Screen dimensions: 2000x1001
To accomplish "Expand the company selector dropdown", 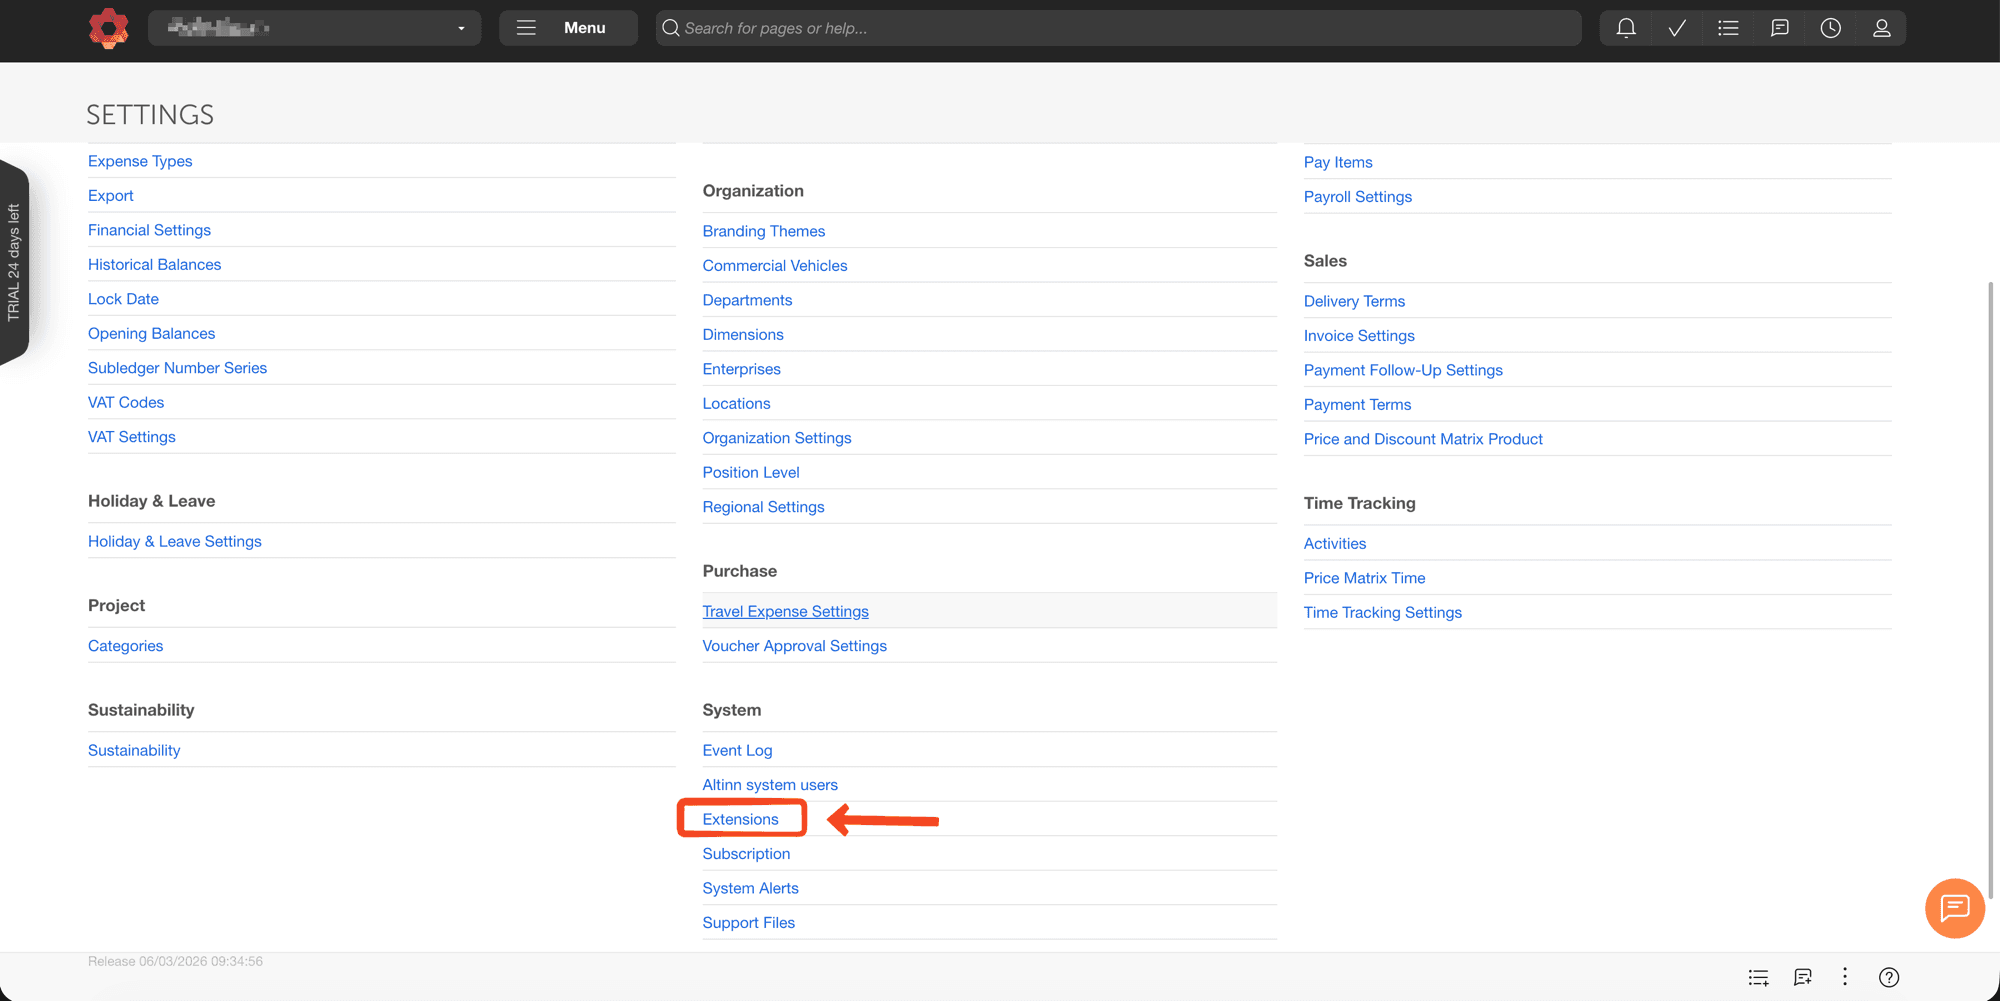I will [x=315, y=28].
